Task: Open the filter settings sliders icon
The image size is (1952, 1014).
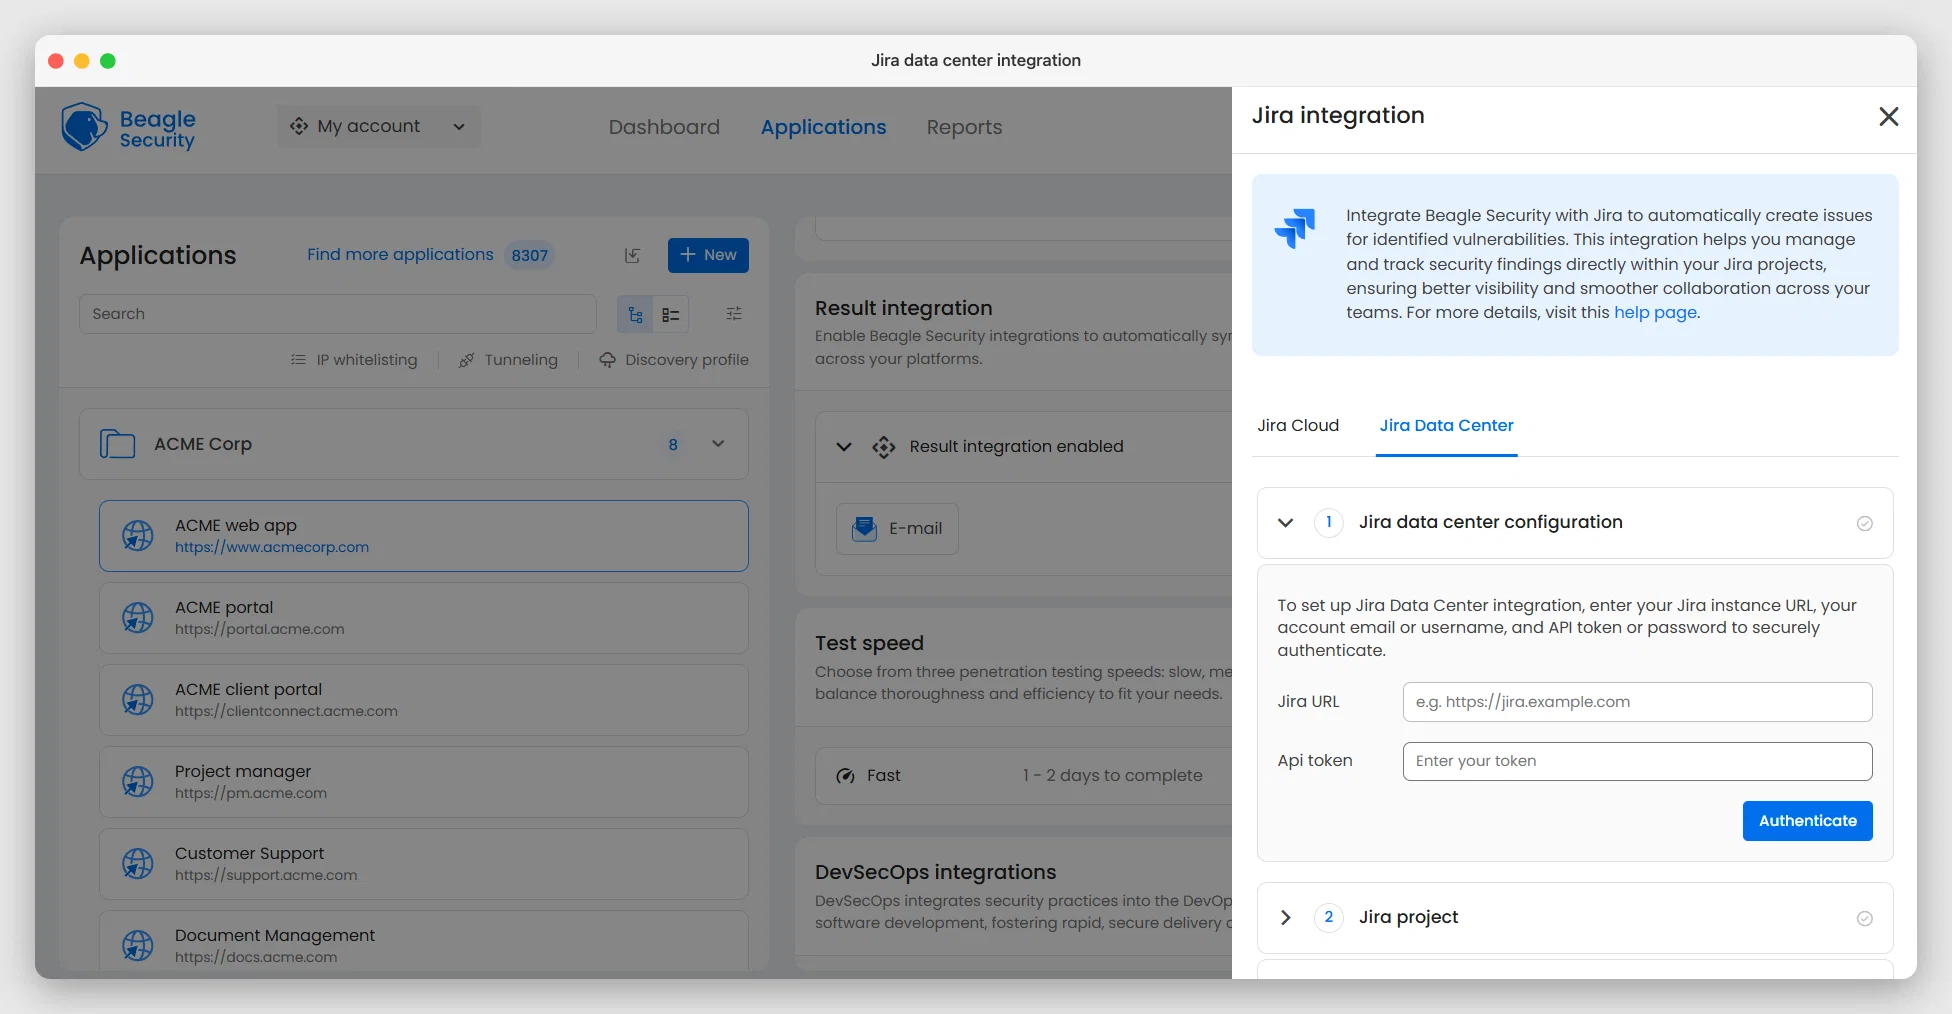Action: (x=734, y=314)
